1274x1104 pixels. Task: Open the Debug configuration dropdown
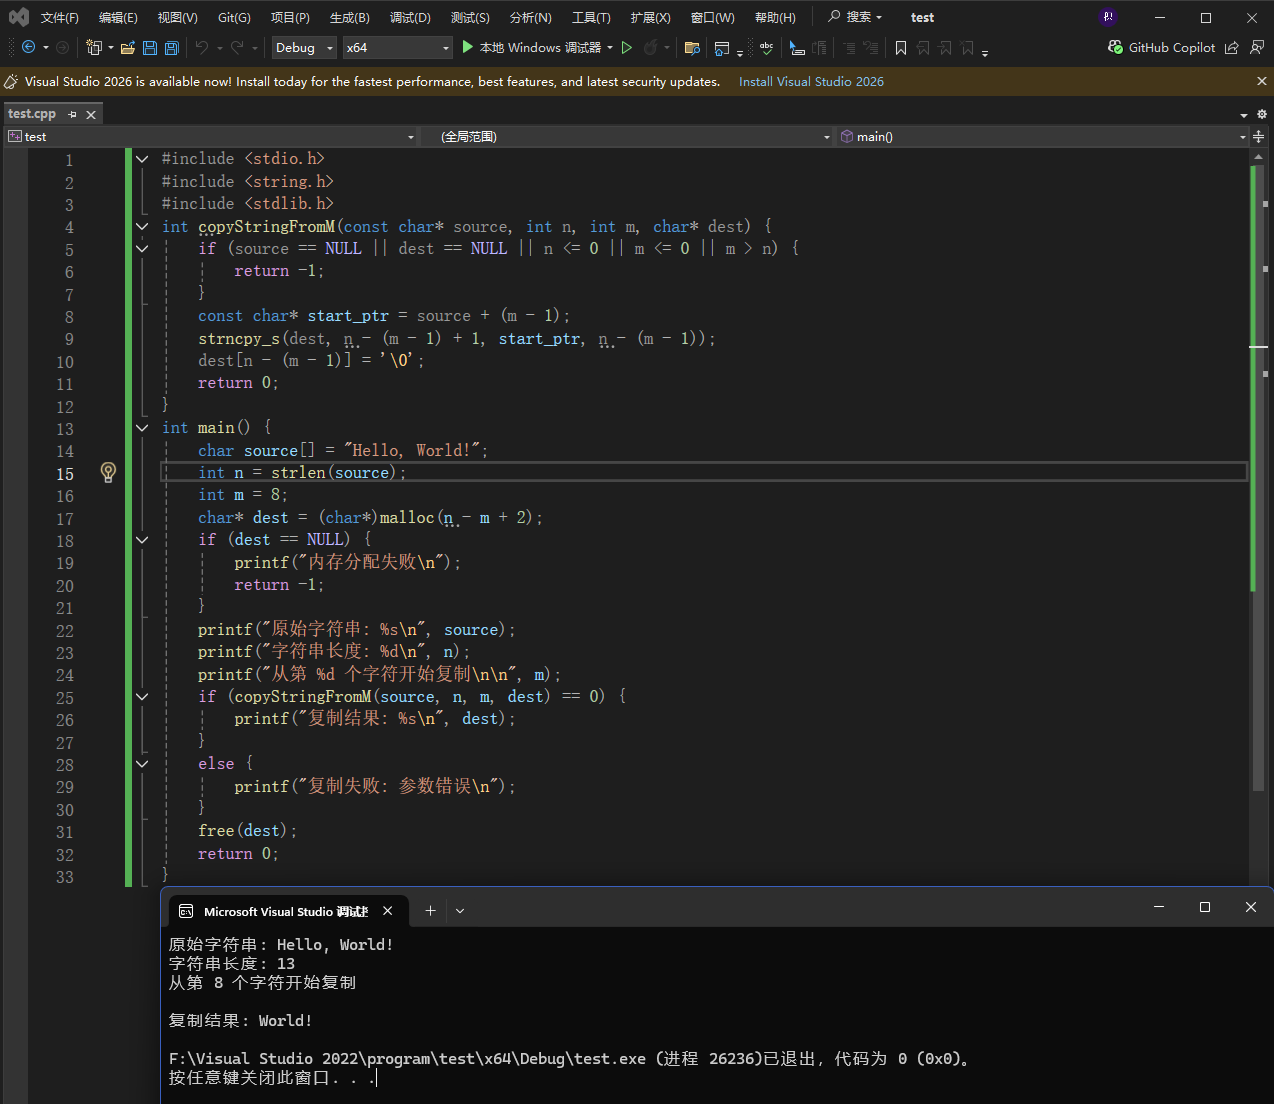(x=304, y=47)
